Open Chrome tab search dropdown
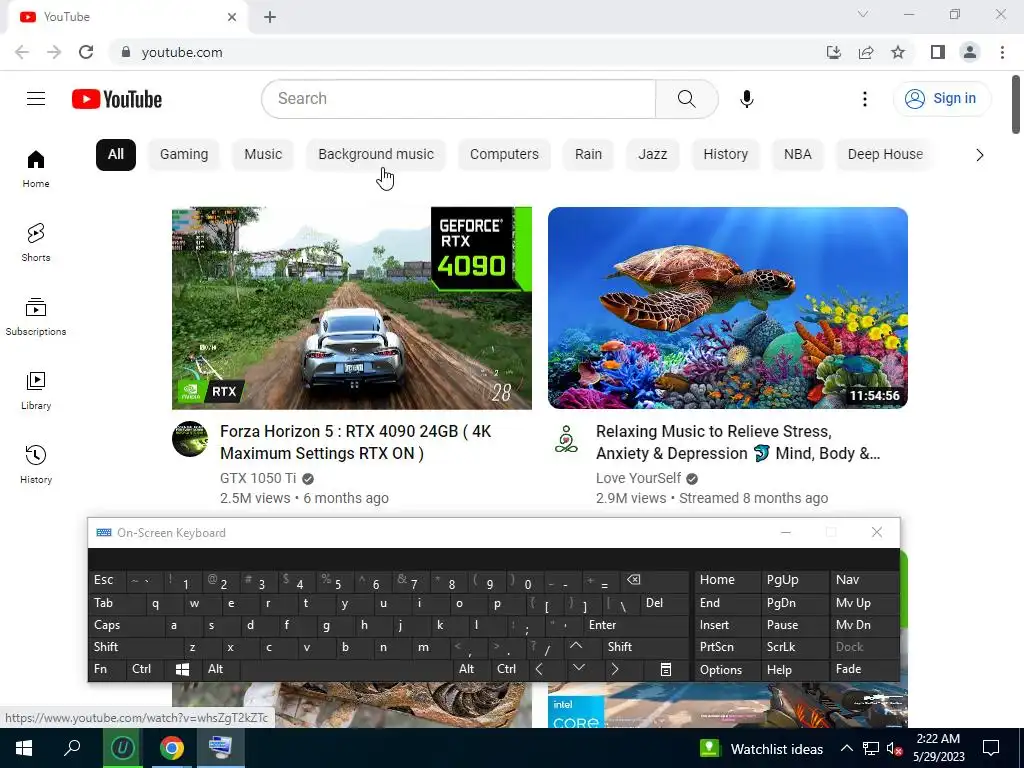Viewport: 1024px width, 768px height. click(x=863, y=14)
